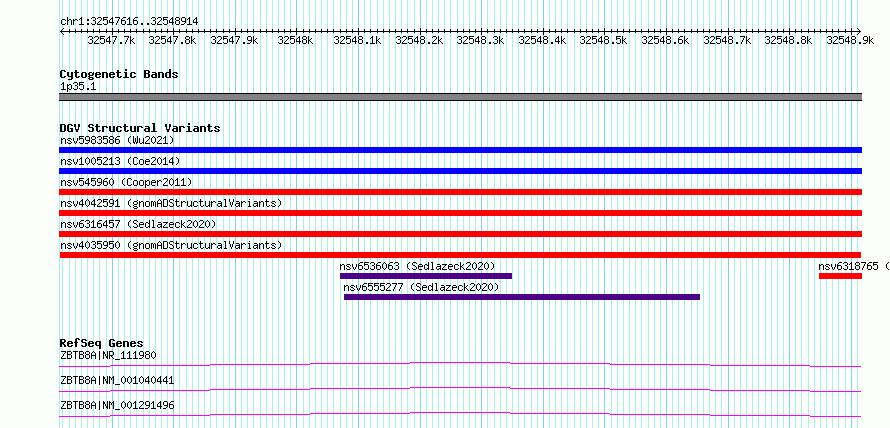
Task: Open the nsv6536063 (Sedlazeck2020) label
Action: [x=417, y=266]
